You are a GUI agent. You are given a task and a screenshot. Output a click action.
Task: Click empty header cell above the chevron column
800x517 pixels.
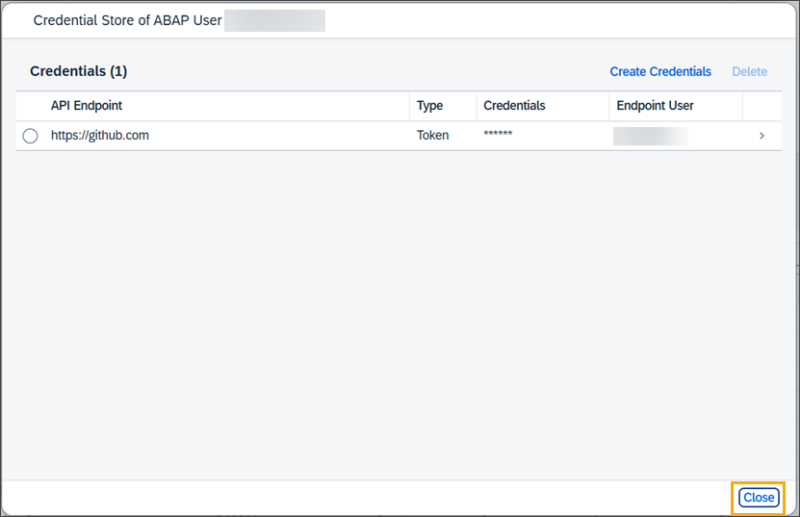click(x=762, y=106)
